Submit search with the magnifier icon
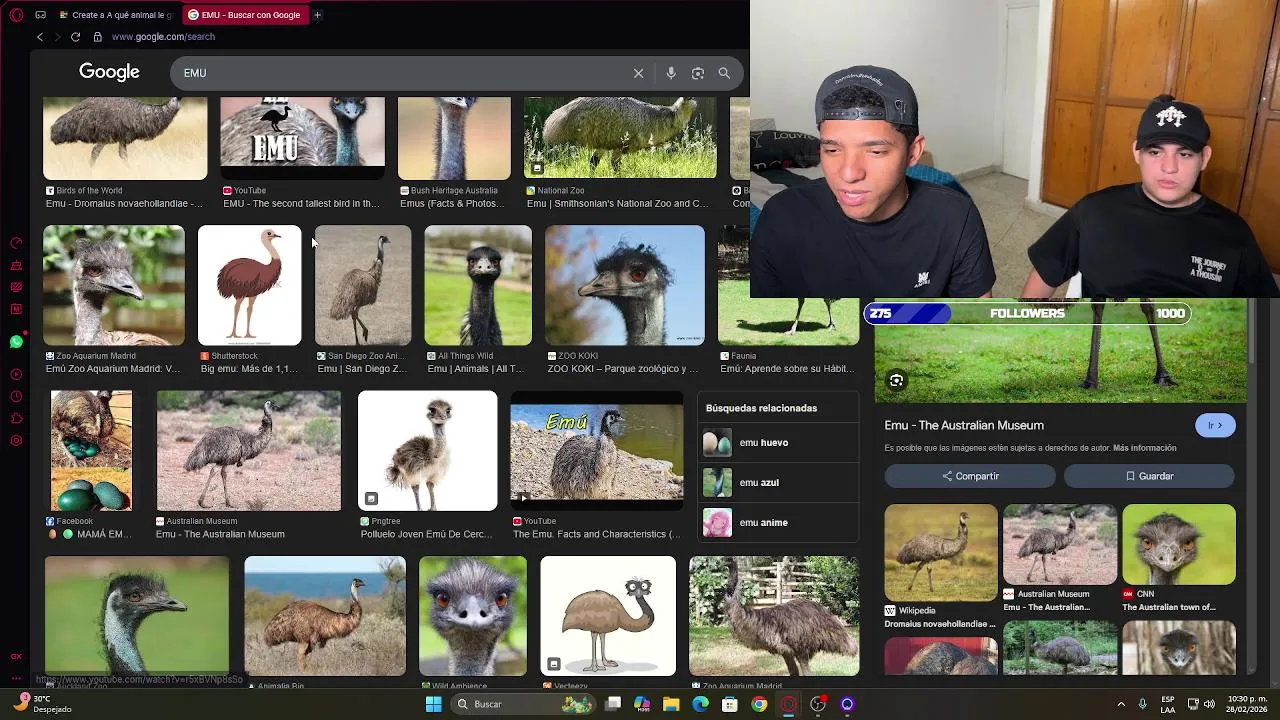Screen dimensions: 1280x720 click(724, 73)
